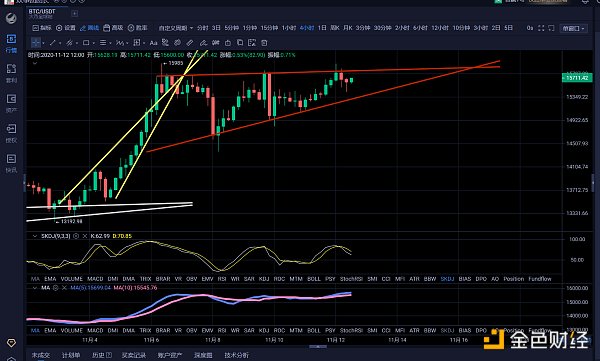600x361 pixels.
Task: Remove the MA indicator sub-panel
Action: (x=64, y=287)
